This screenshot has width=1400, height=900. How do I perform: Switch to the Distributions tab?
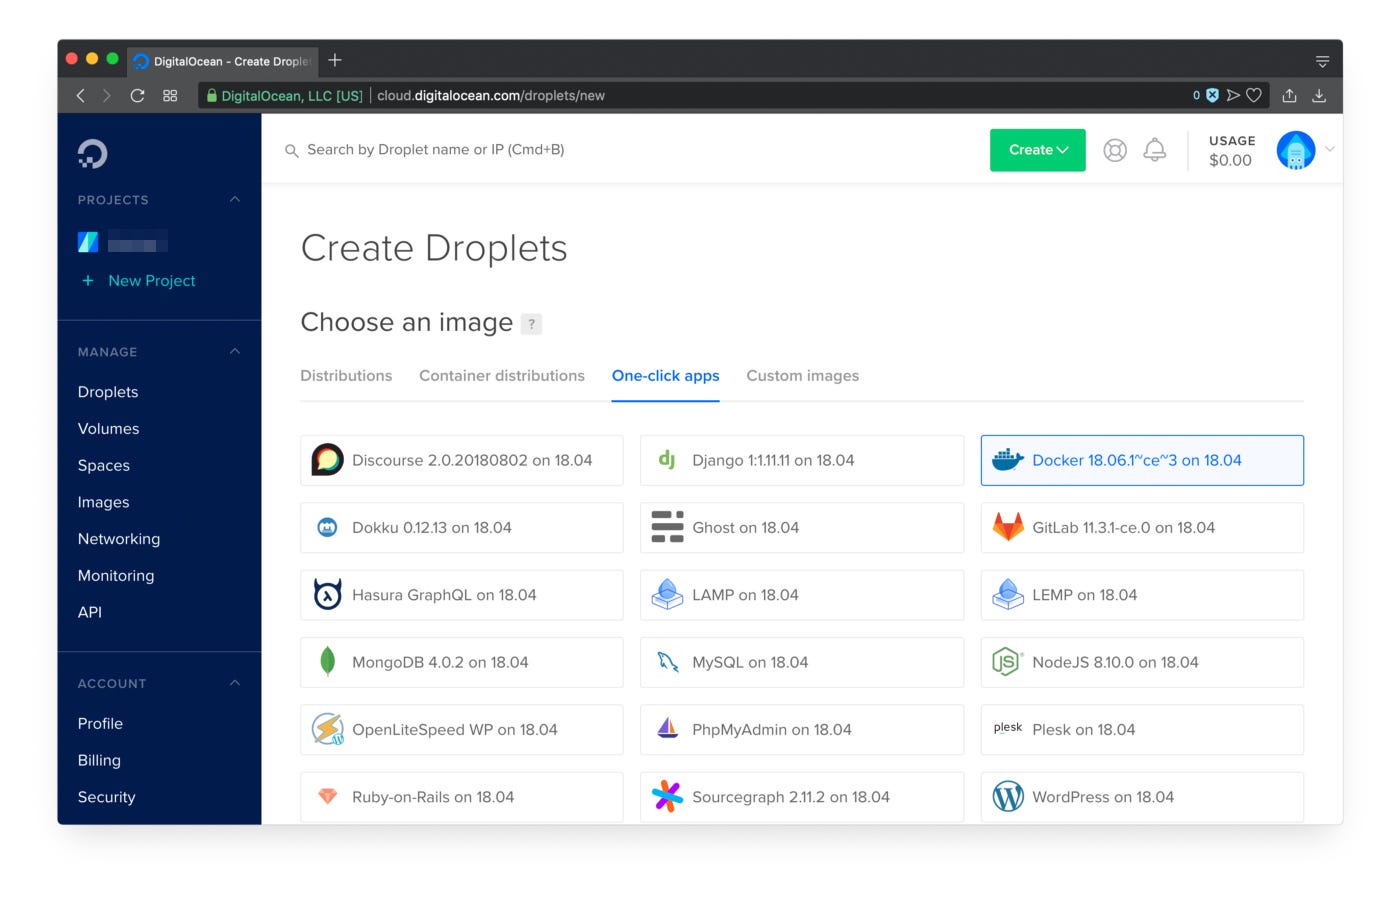click(x=346, y=376)
